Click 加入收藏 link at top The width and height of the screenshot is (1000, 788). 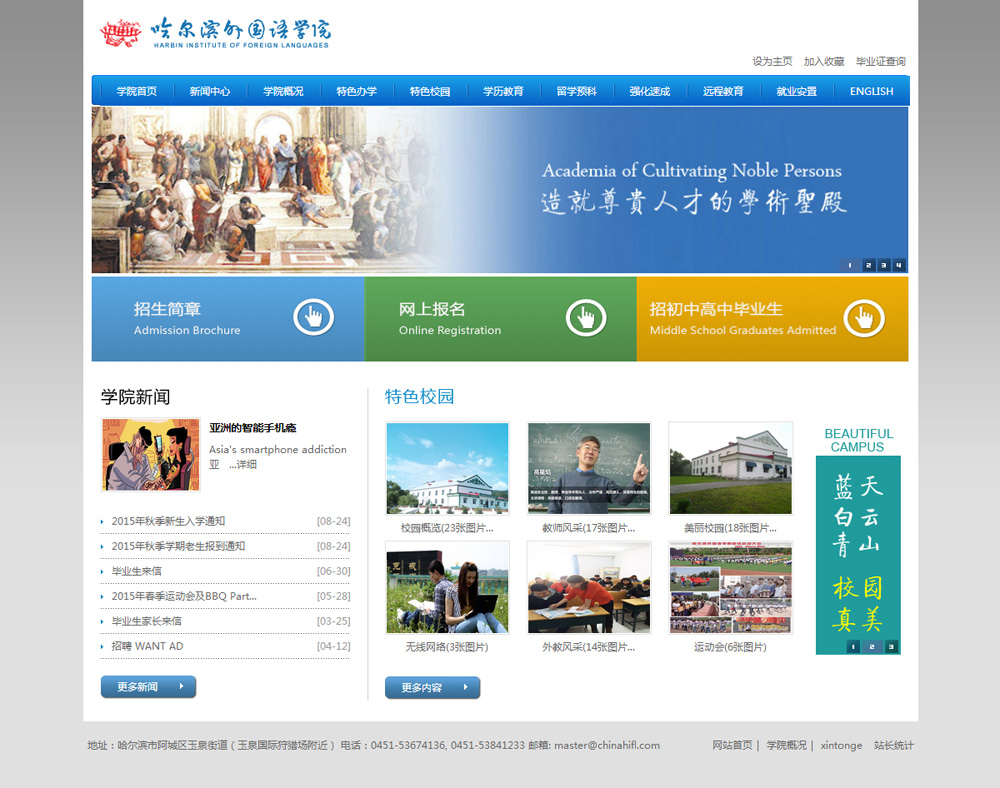point(824,61)
